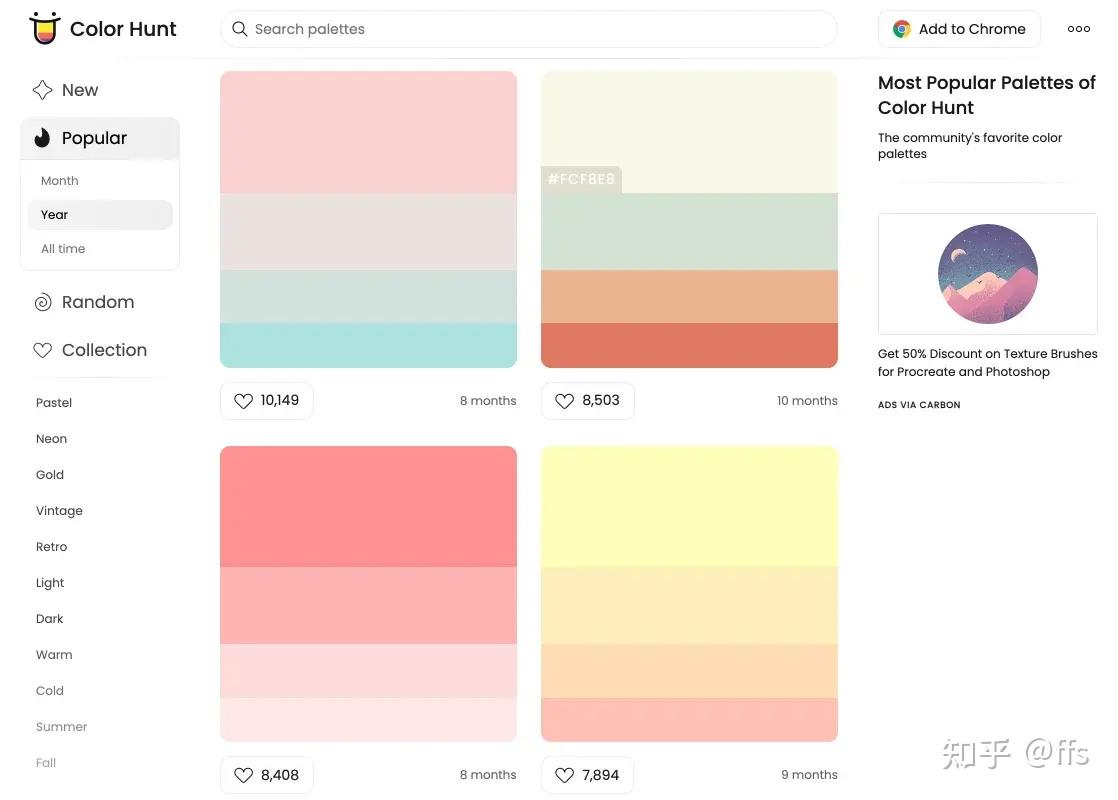This screenshot has width=1118, height=800.
Task: Select the Year time filter
Action: [55, 215]
